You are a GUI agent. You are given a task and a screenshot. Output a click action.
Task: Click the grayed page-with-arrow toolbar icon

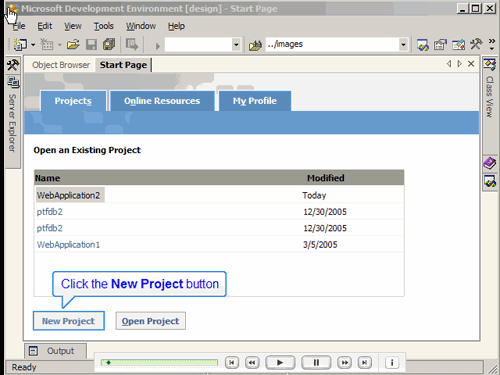[x=131, y=44]
